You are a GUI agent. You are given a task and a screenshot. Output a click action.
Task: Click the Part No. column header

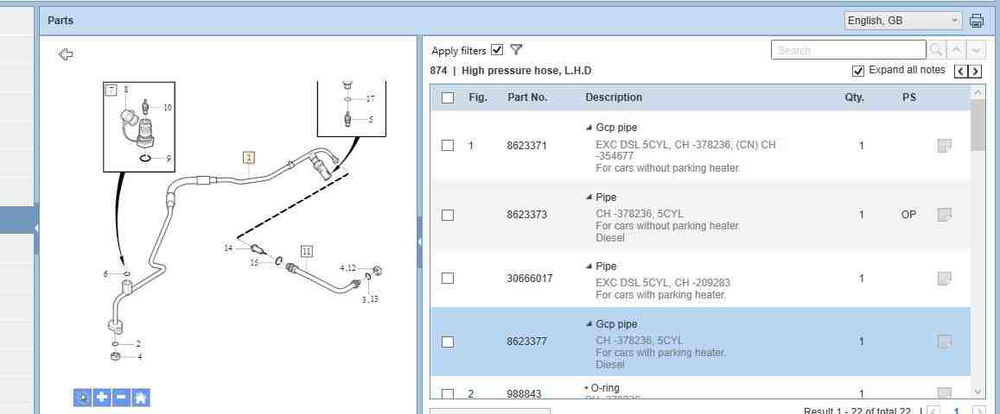click(x=527, y=98)
